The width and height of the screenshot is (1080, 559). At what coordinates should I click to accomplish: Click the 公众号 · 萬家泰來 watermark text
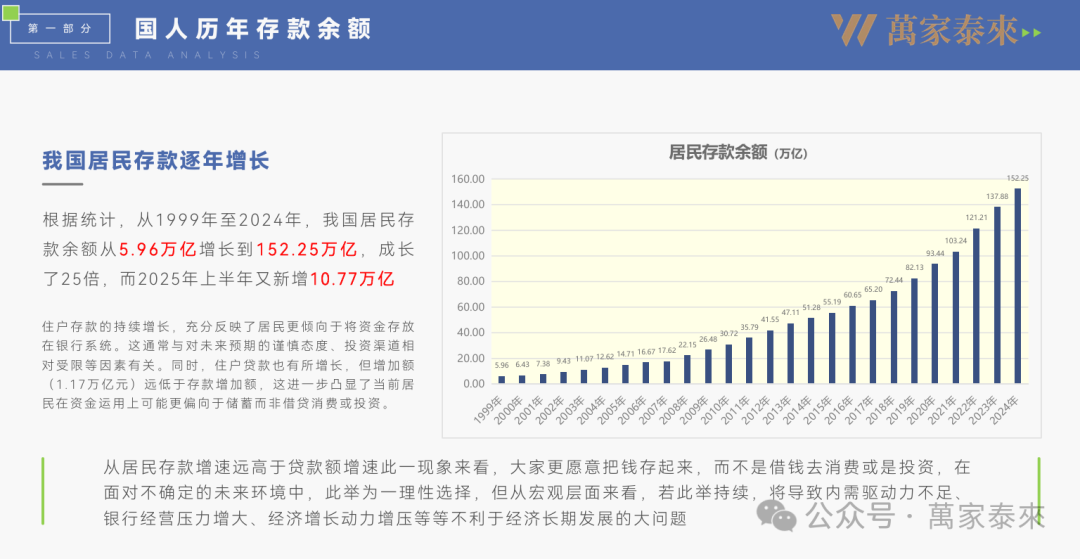coord(926,517)
